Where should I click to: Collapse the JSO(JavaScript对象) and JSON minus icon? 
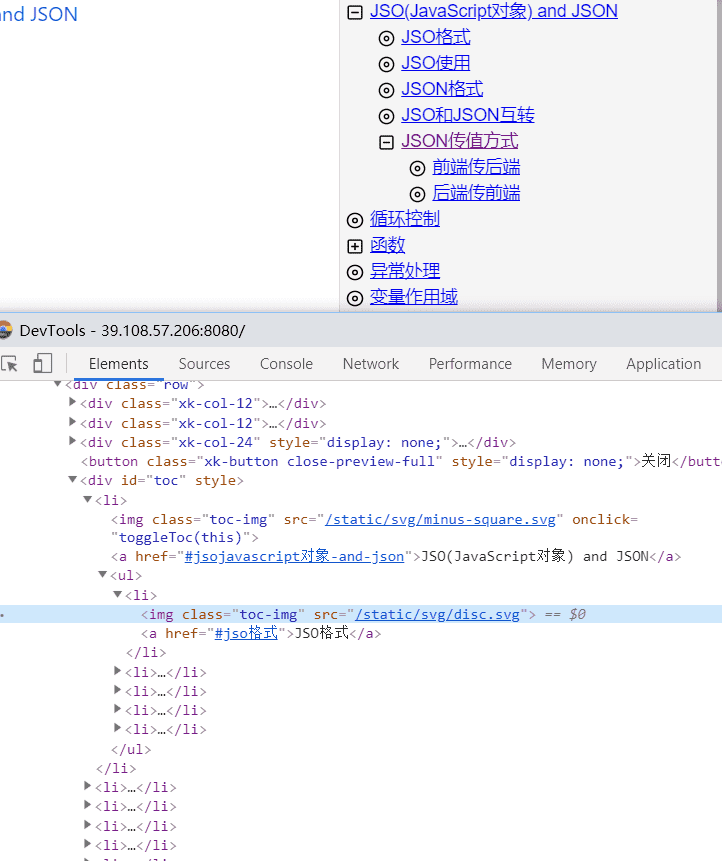(x=354, y=12)
